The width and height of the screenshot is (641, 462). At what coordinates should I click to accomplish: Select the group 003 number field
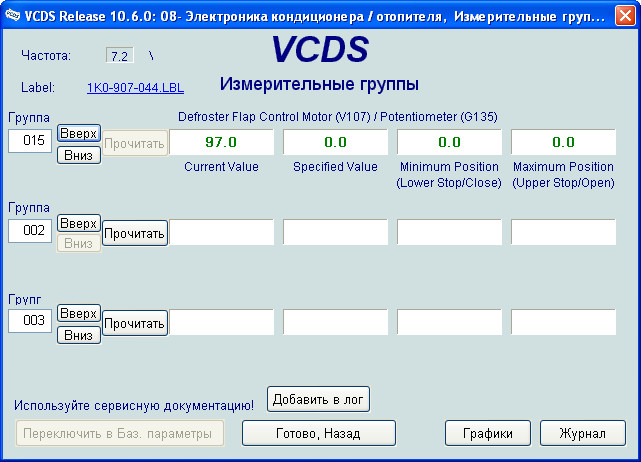tap(30, 321)
